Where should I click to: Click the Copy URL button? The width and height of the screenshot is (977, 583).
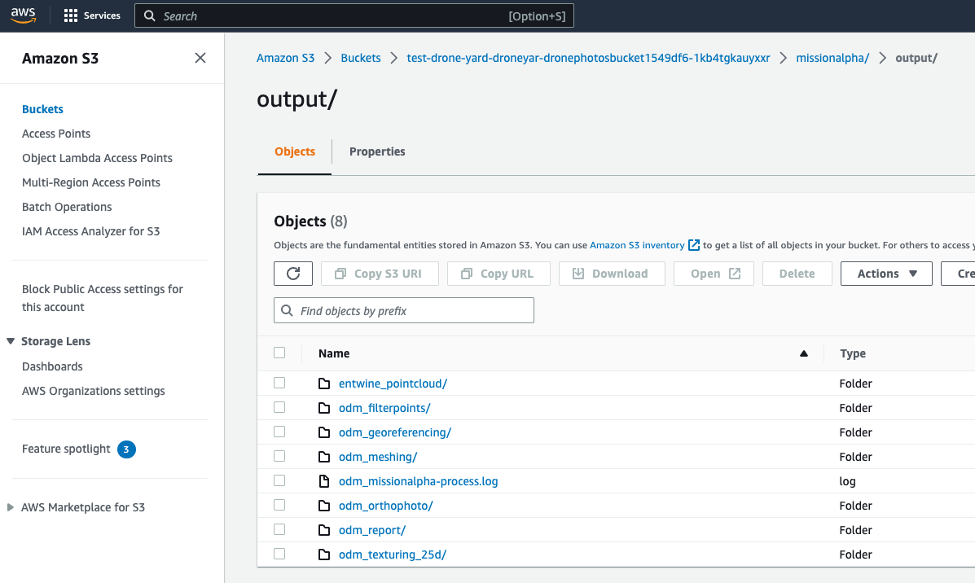point(498,273)
